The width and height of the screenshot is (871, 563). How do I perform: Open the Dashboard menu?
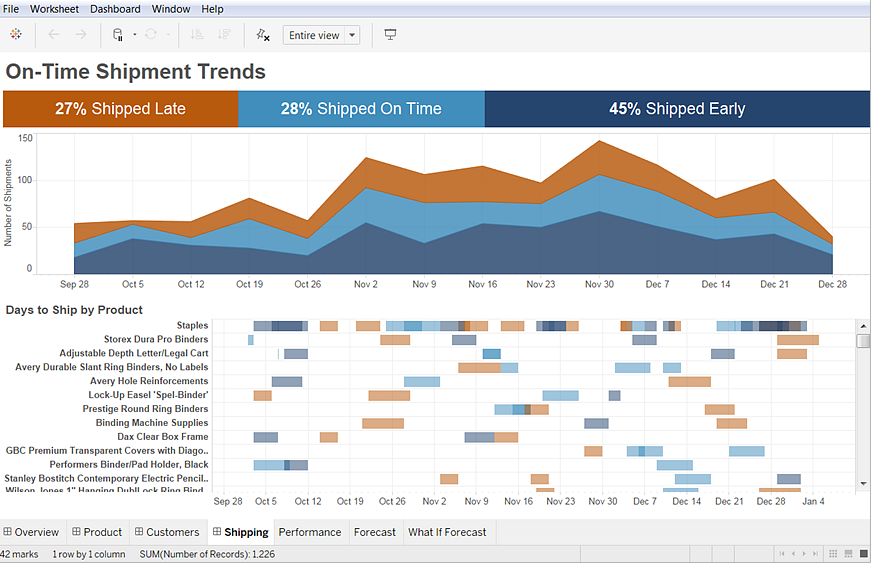tap(115, 9)
